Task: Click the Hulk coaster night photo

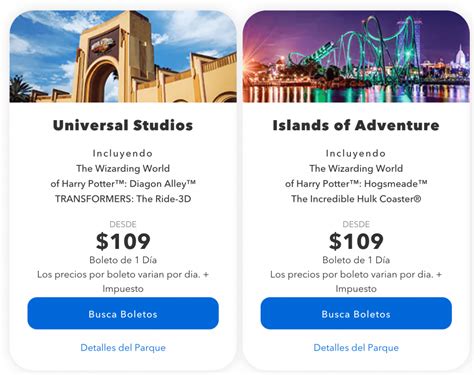Action: [356, 56]
